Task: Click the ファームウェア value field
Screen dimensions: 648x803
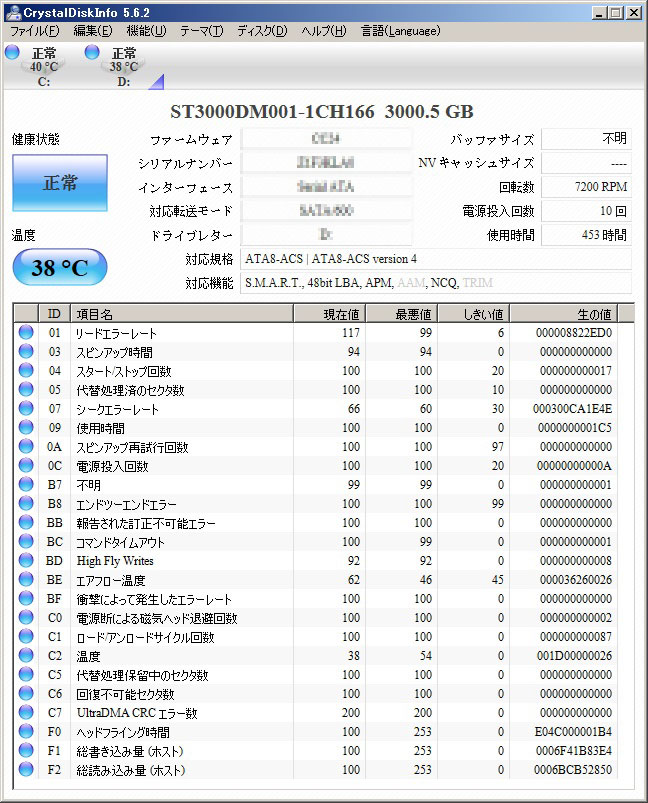Action: (326, 139)
